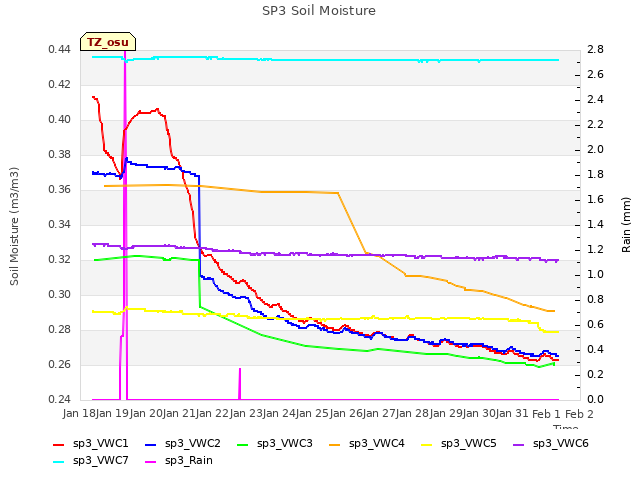Screen dimensions: 640x480
Task: Toggle sp3_VWC5 legend label
Action: click(469, 443)
